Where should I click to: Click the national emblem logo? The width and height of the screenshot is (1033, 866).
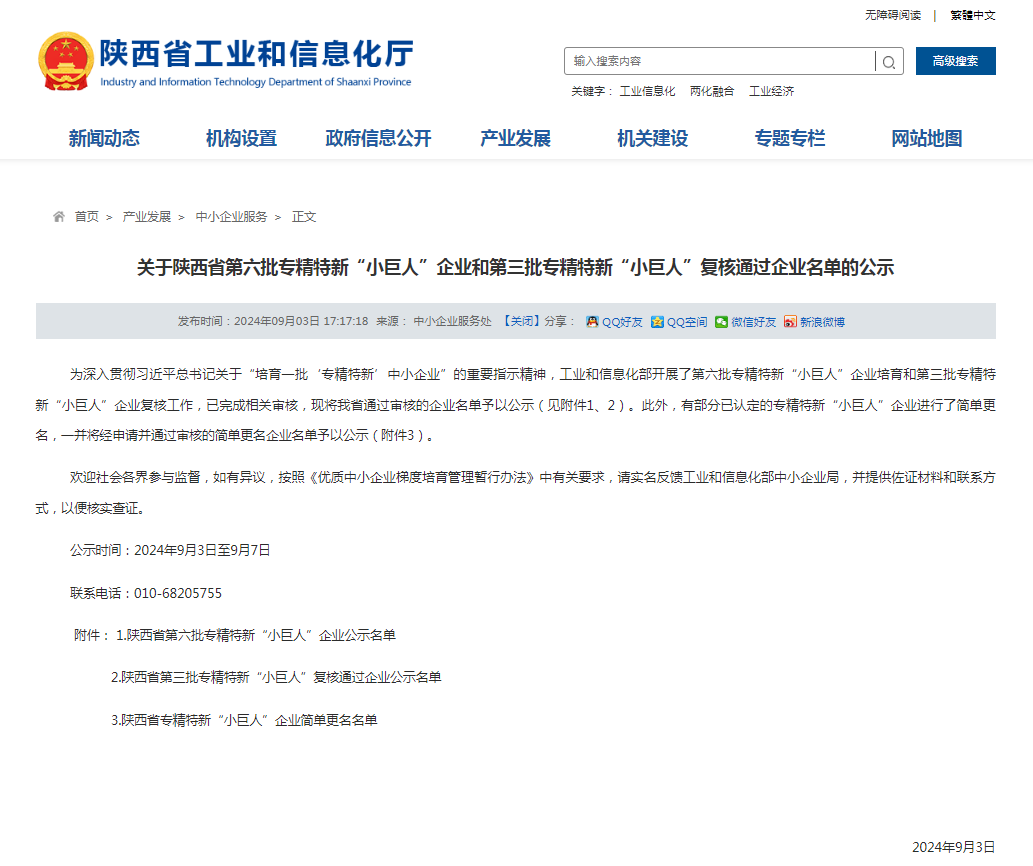[65, 61]
